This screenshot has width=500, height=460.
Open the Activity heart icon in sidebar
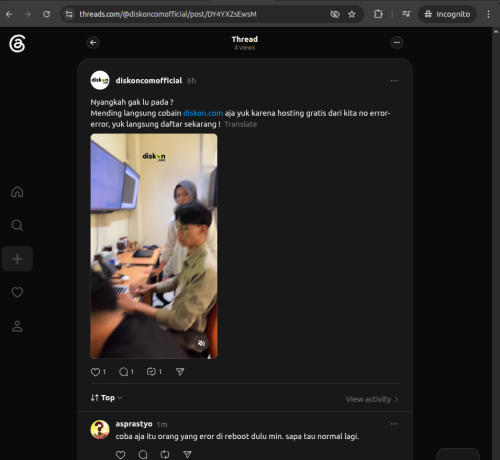[x=17, y=292]
